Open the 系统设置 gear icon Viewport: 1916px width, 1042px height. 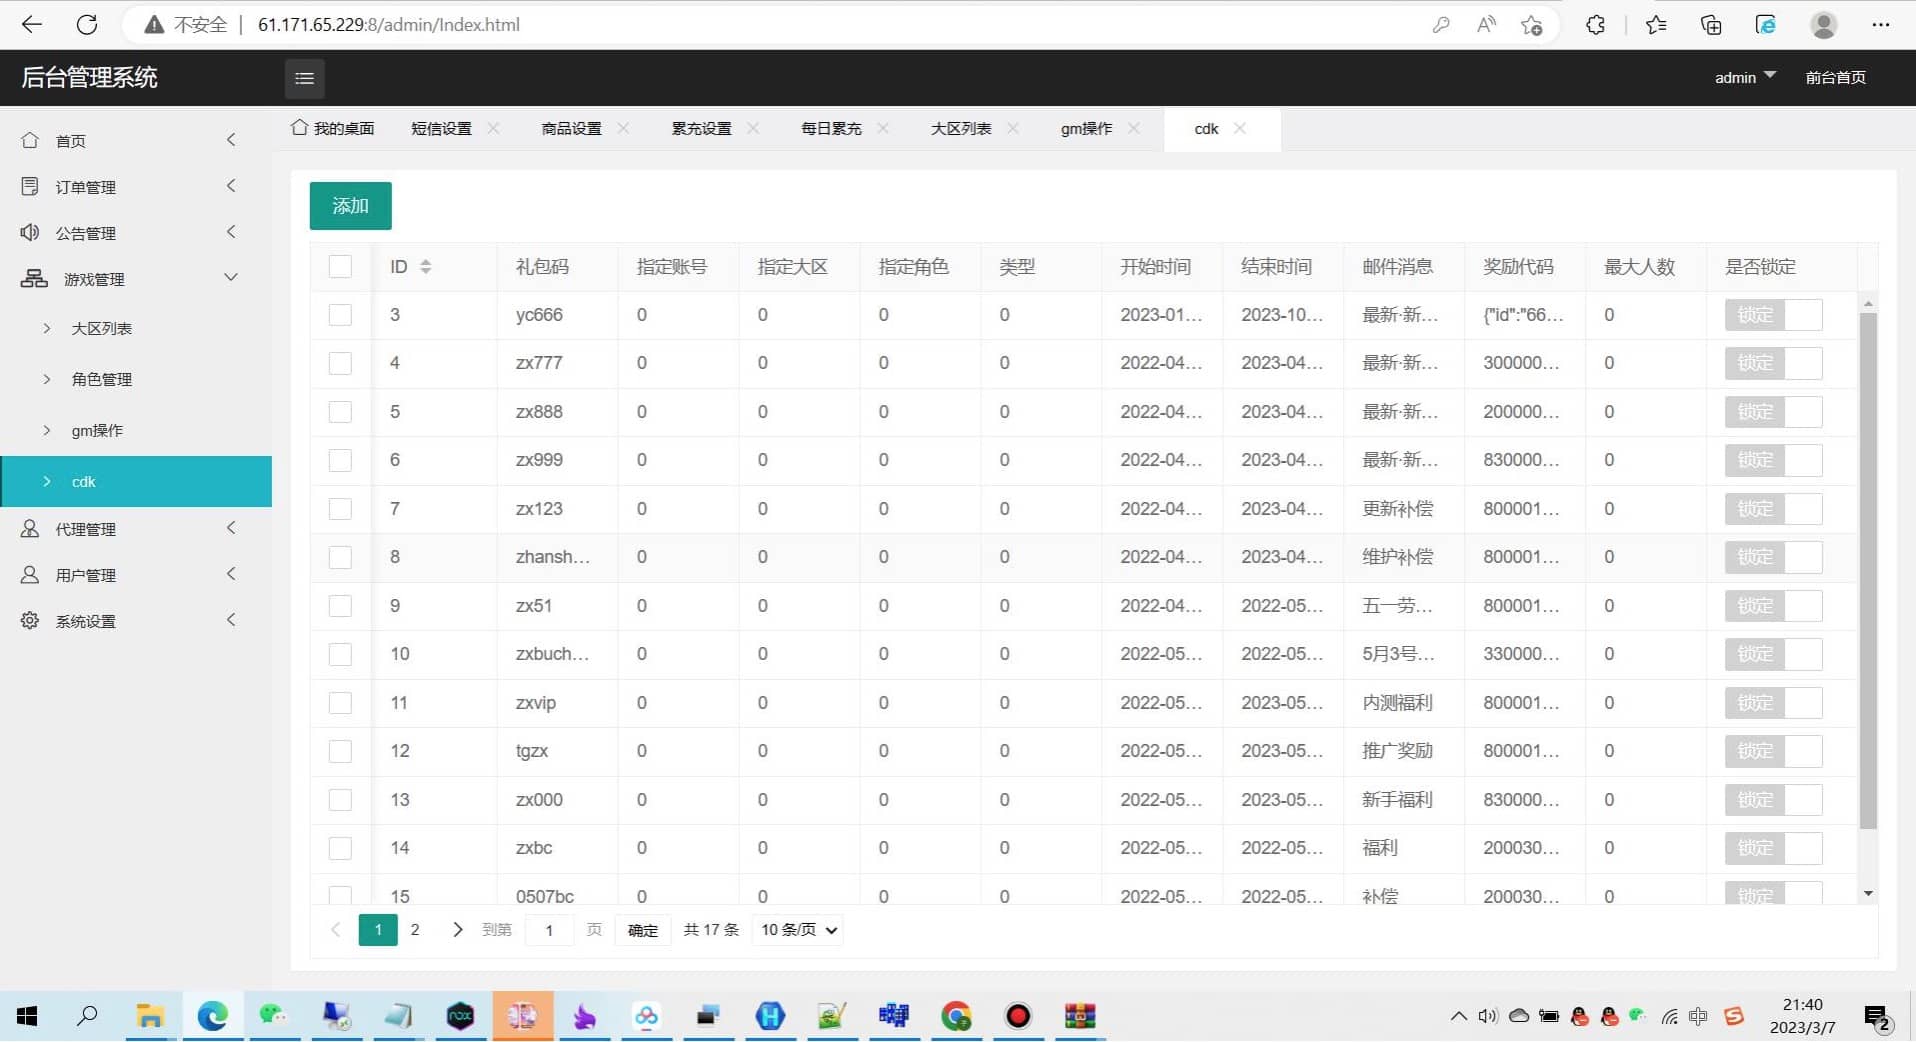click(x=28, y=620)
